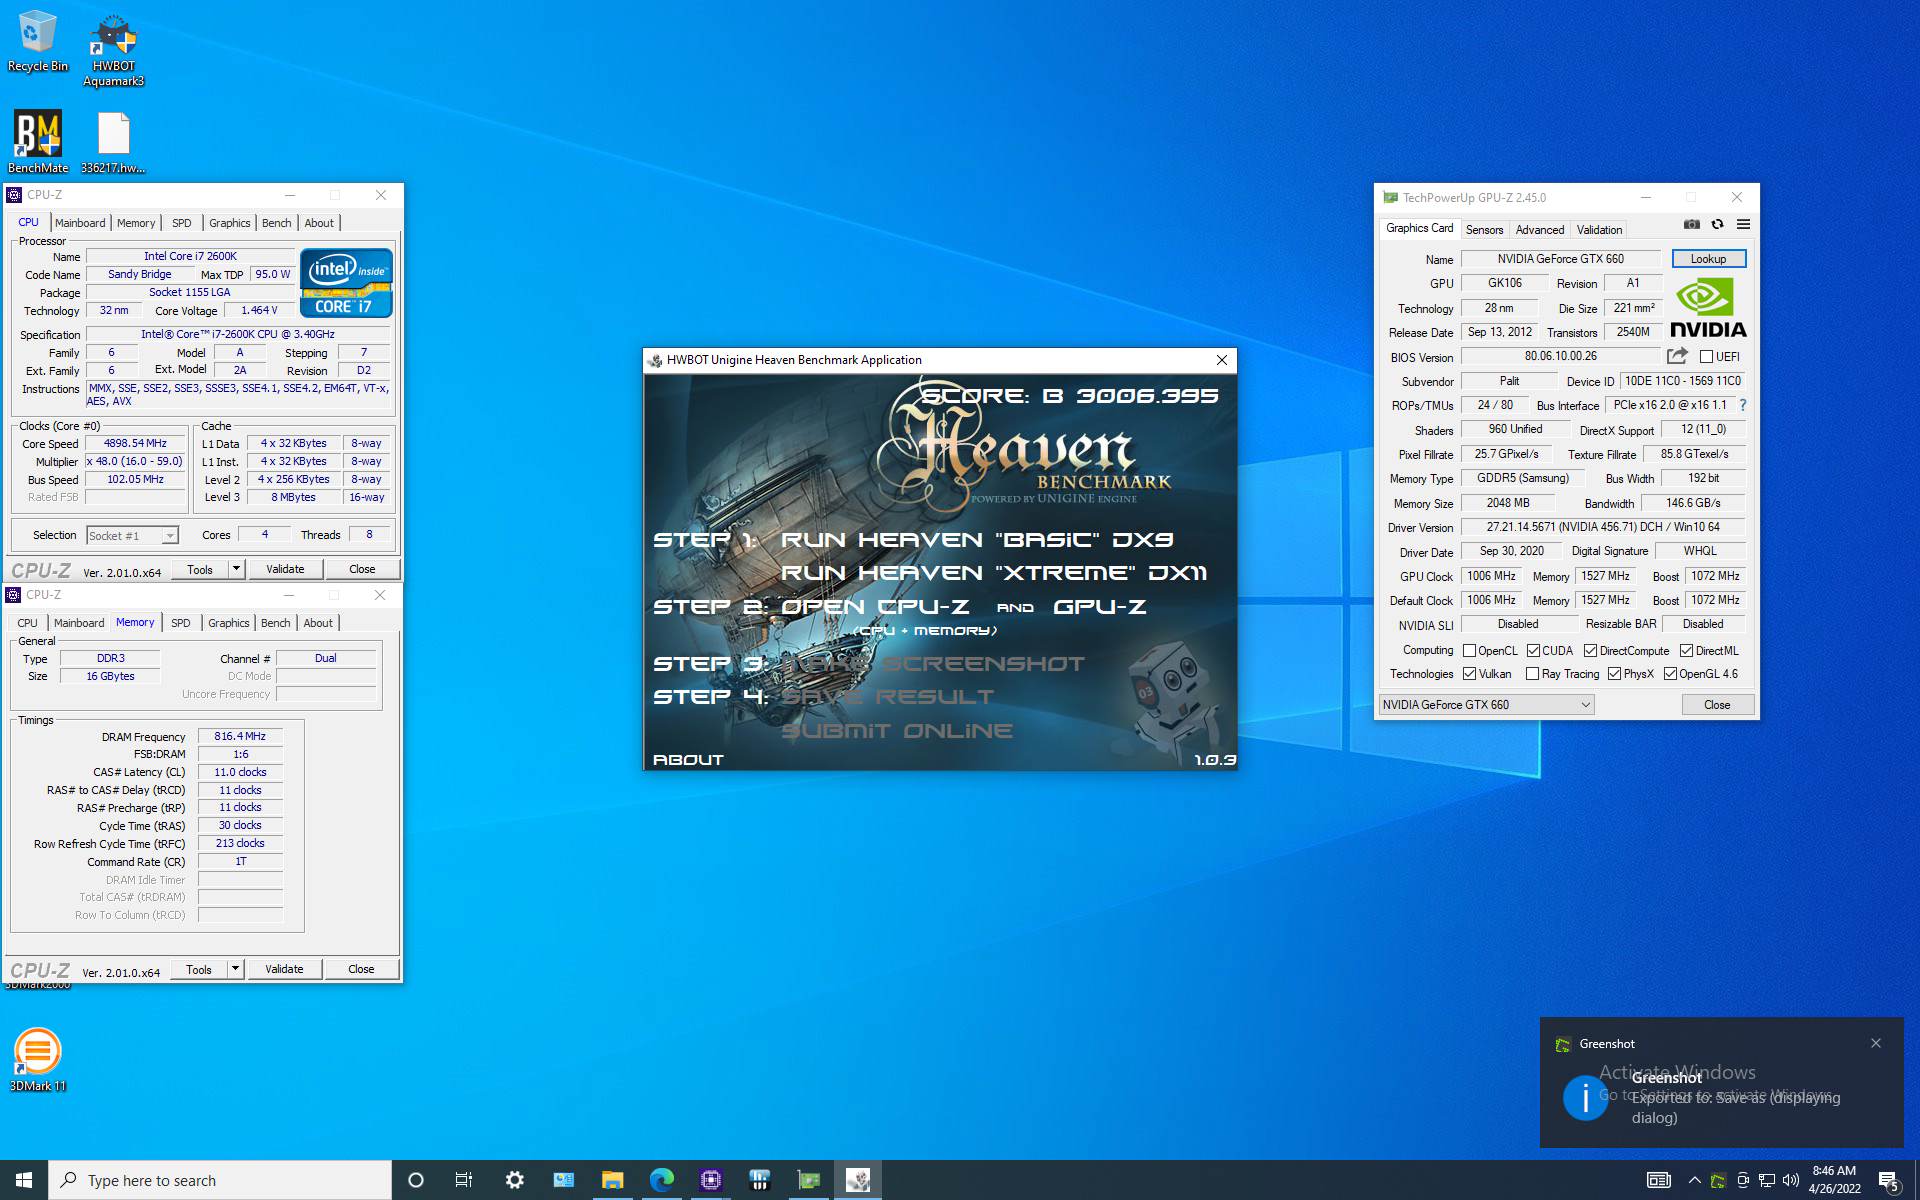Viewport: 1920px width, 1200px height.
Task: Click Close button in the Memory CPU-Z window
Action: (x=361, y=969)
